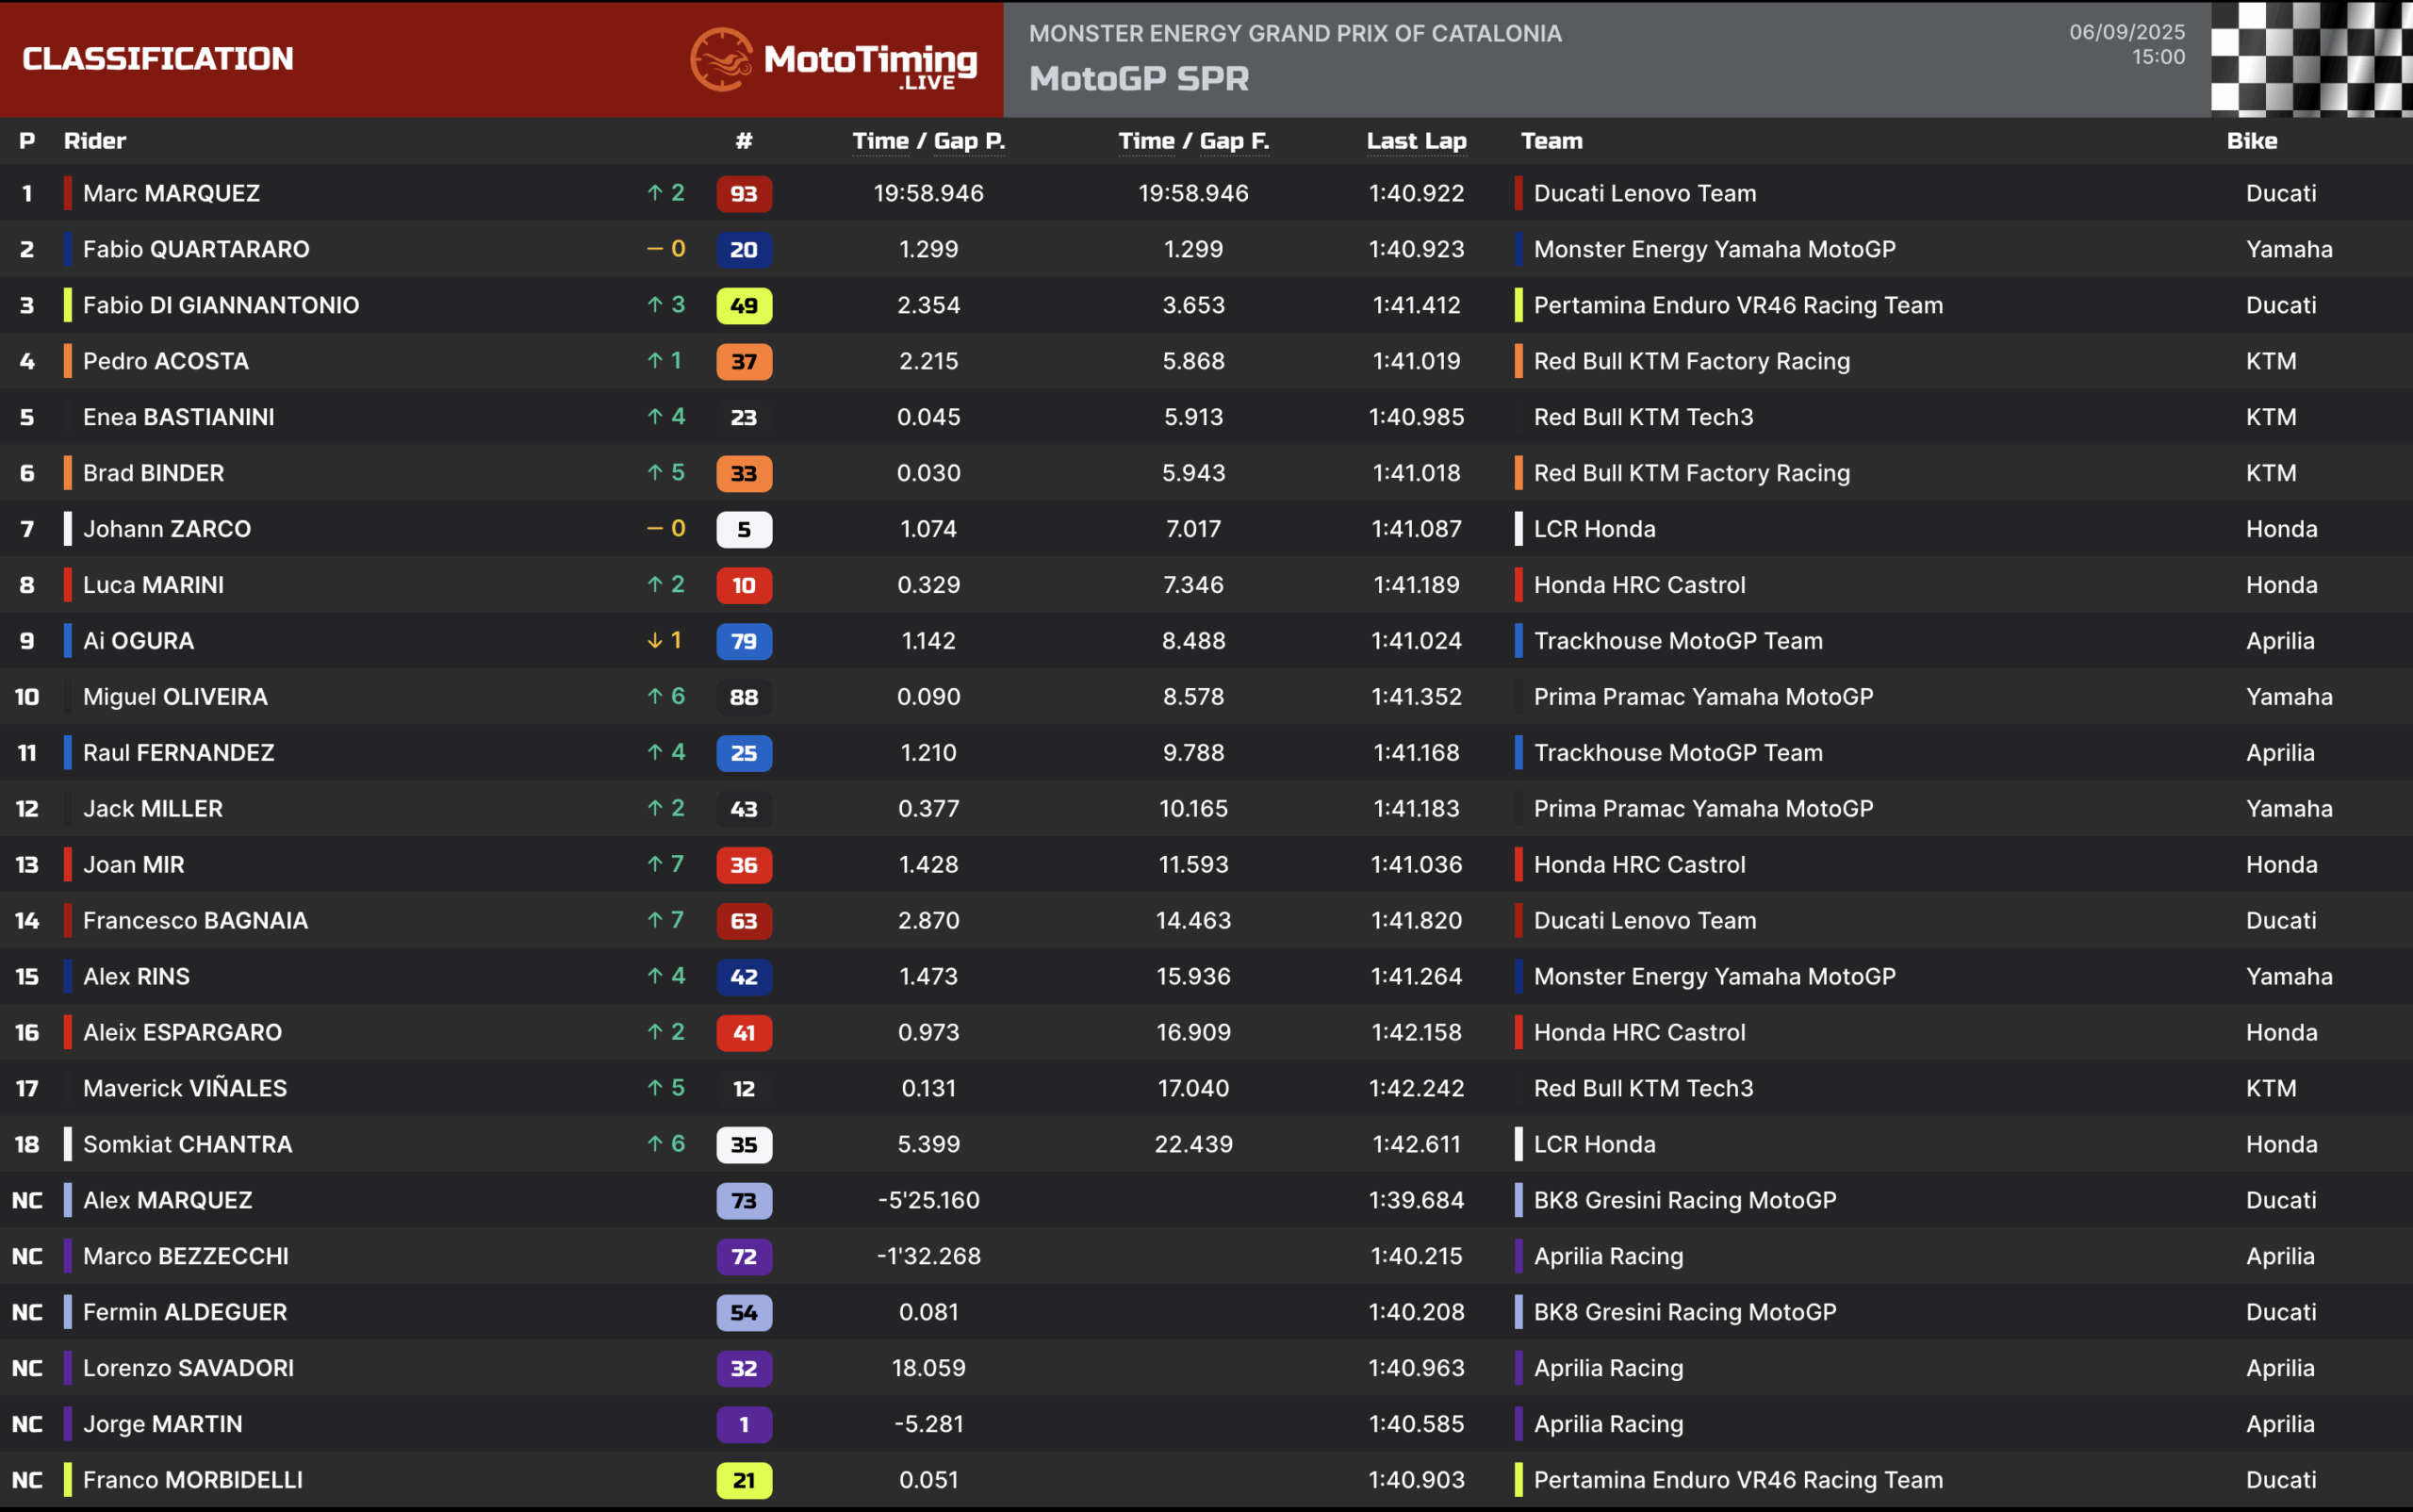The height and width of the screenshot is (1512, 2413).
Task: Click number badge 36 for Joan Mir
Action: [x=744, y=866]
